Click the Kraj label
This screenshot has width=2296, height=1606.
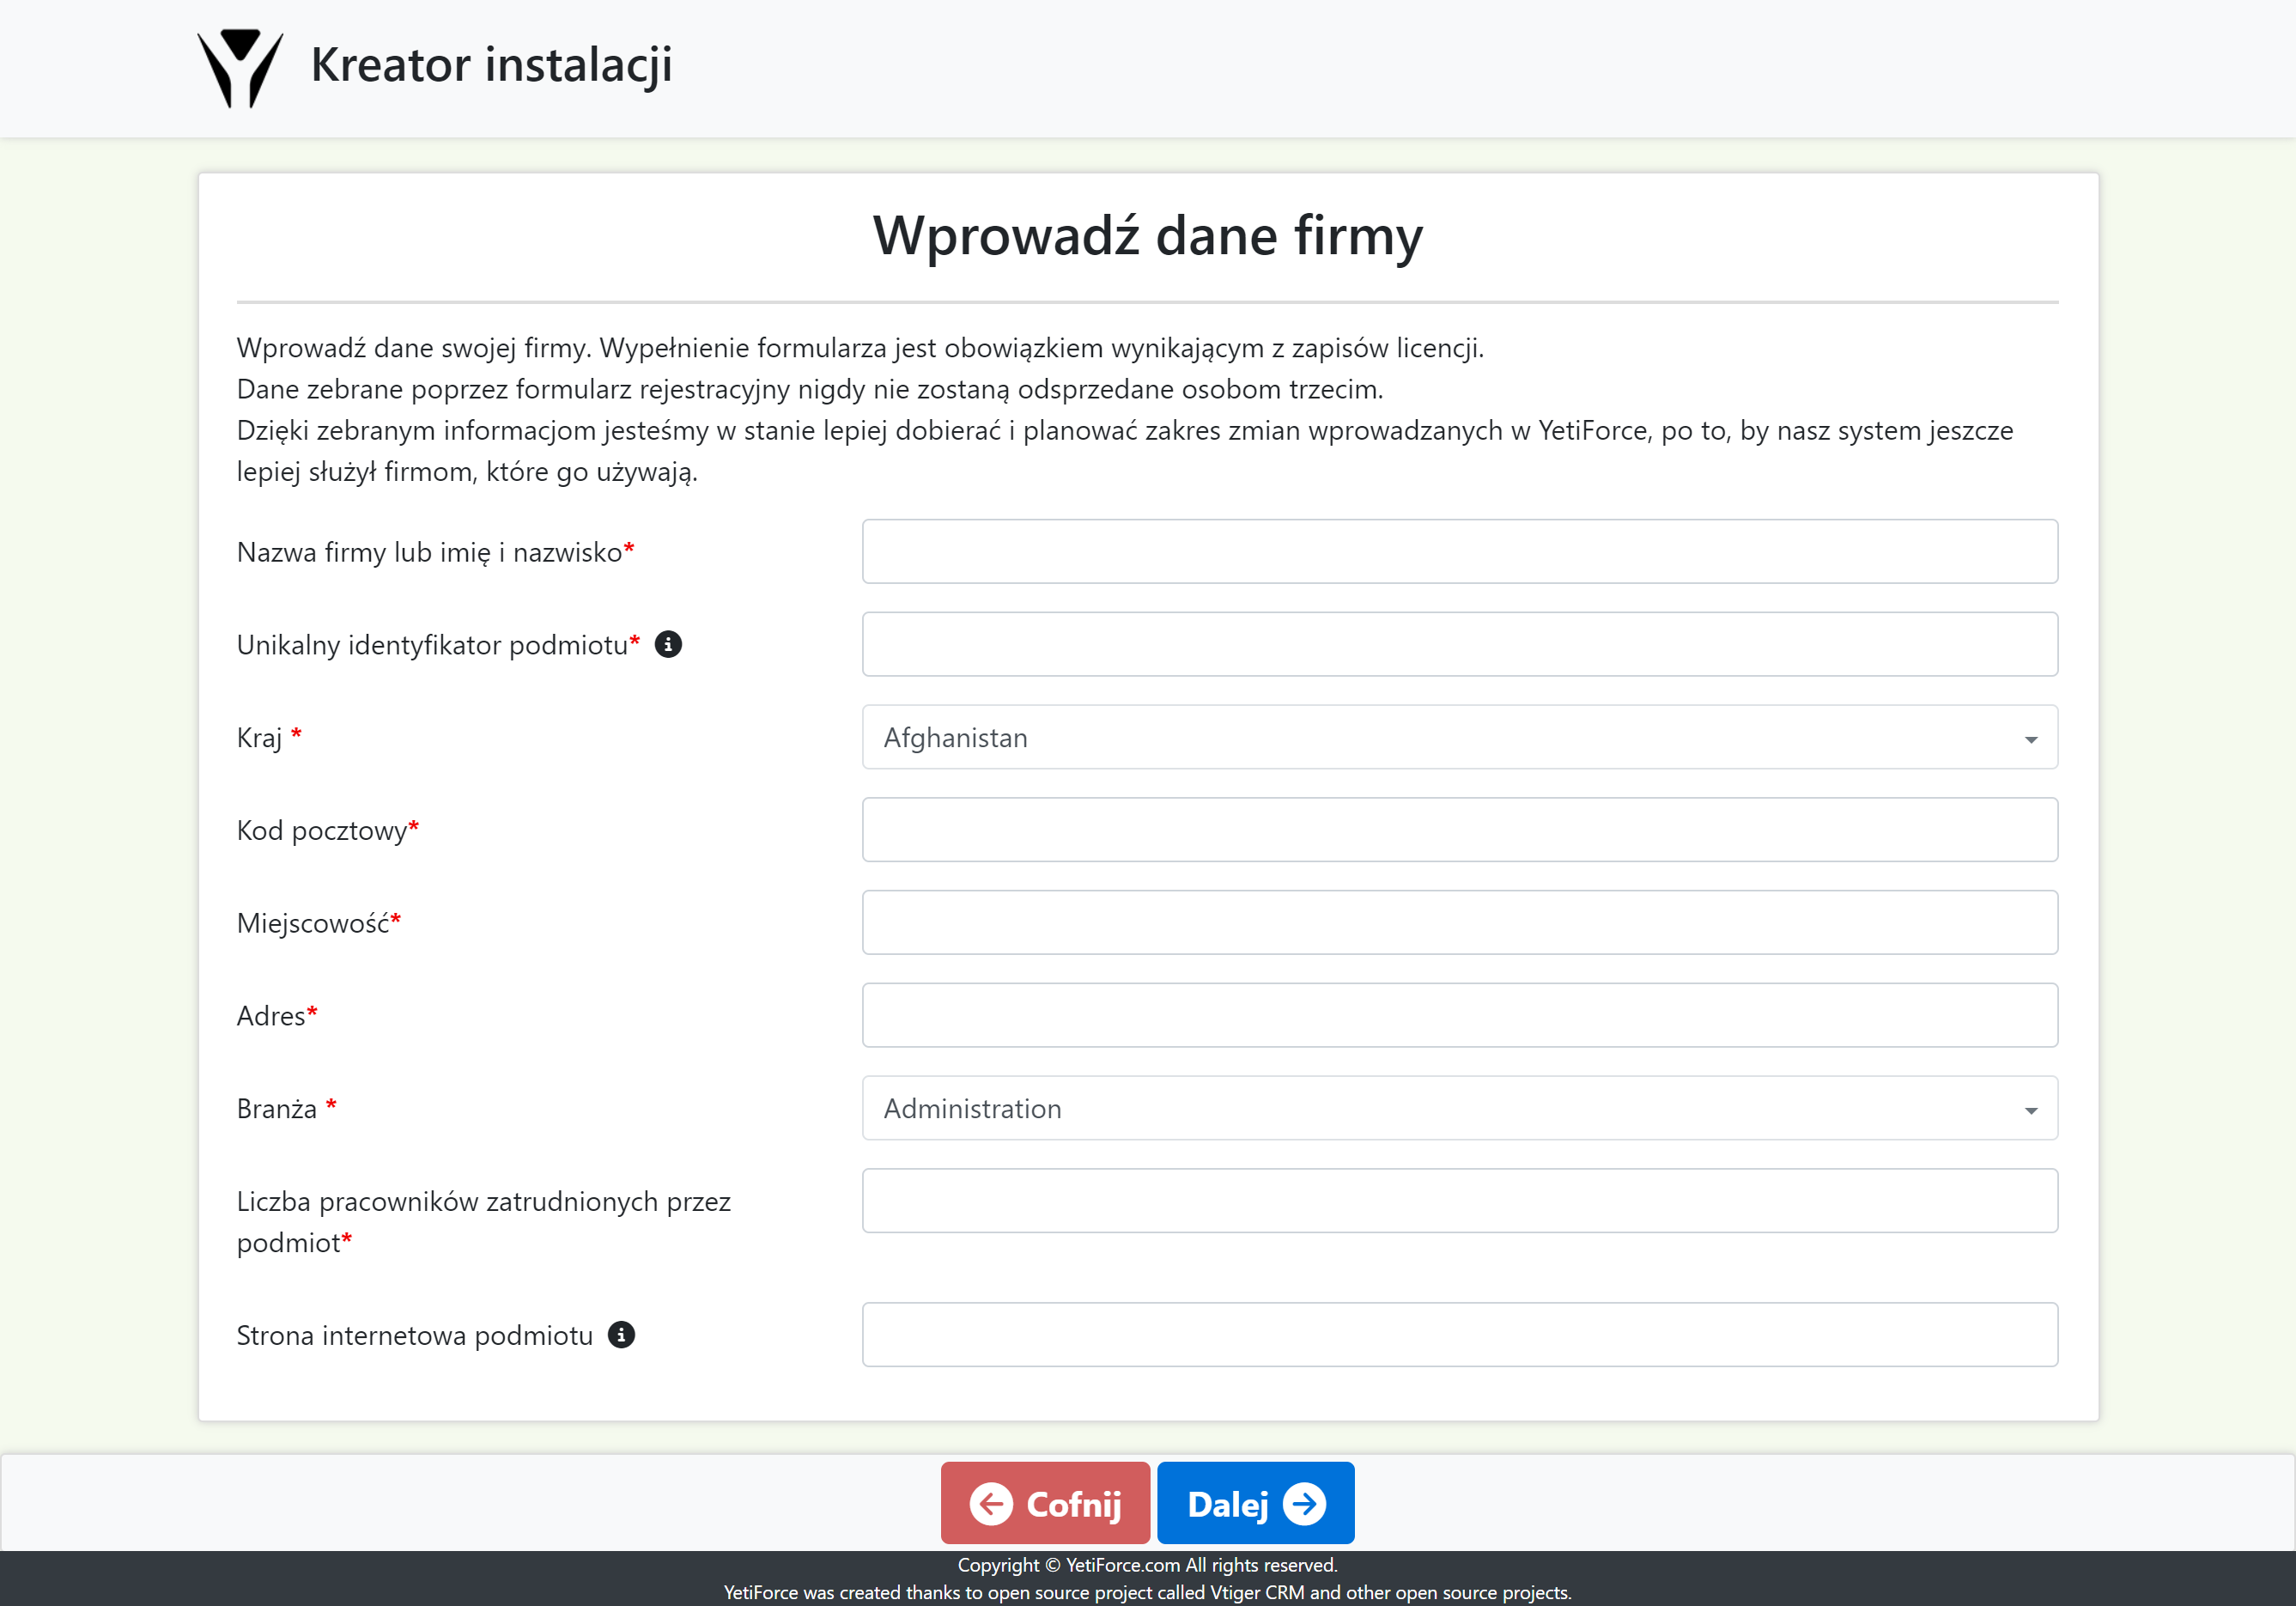point(269,738)
